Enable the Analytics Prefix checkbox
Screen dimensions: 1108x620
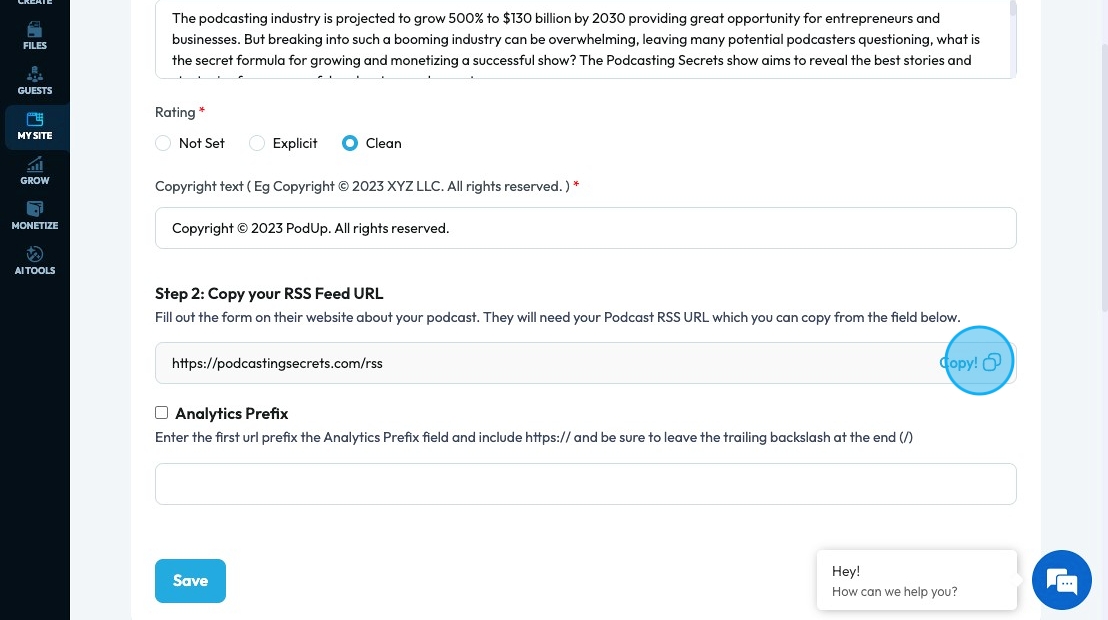(162, 413)
